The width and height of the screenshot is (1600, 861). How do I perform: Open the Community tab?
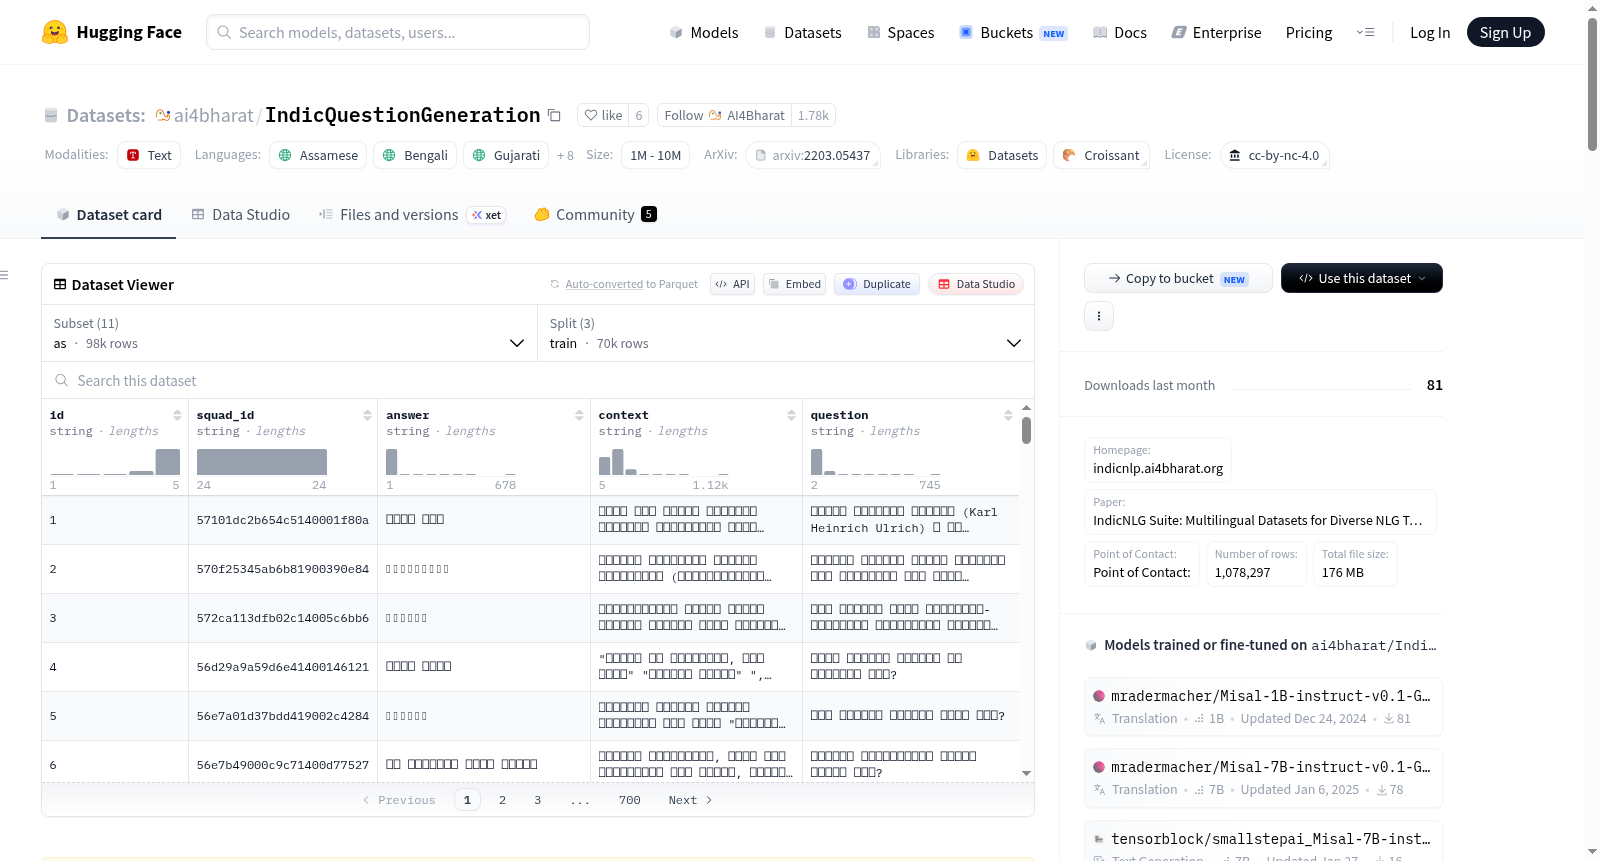point(595,215)
